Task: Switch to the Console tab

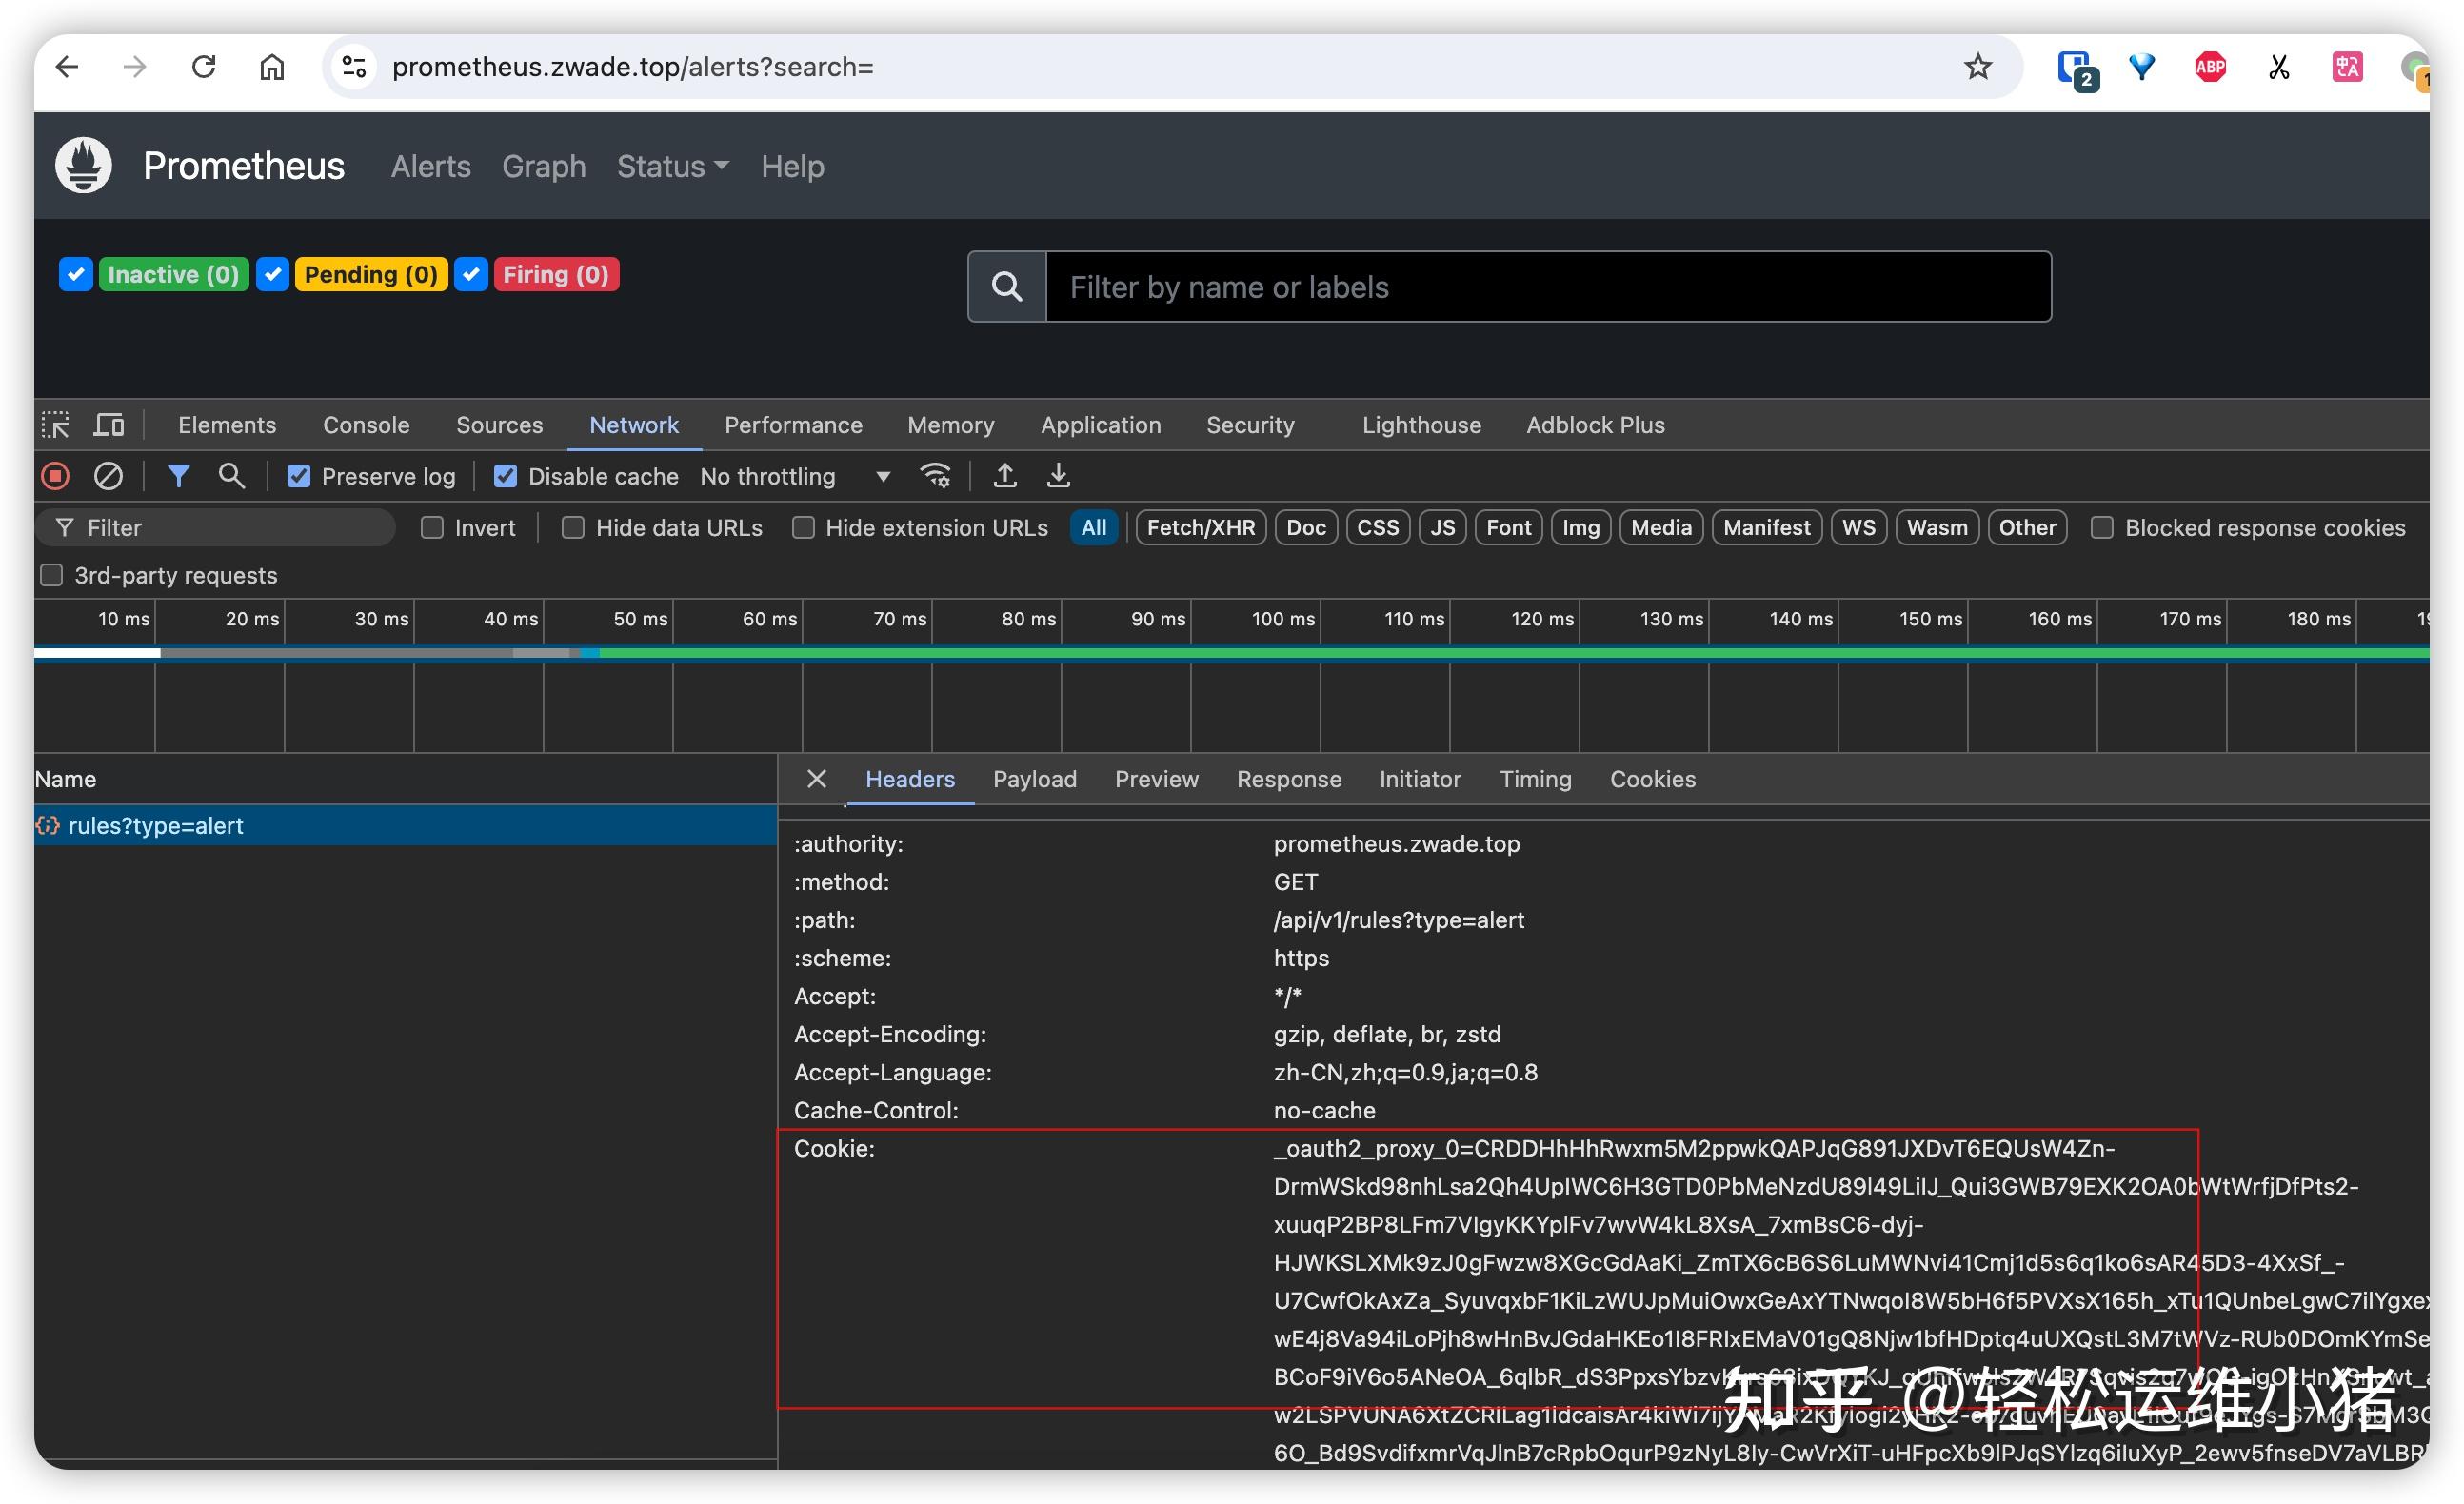Action: (366, 425)
